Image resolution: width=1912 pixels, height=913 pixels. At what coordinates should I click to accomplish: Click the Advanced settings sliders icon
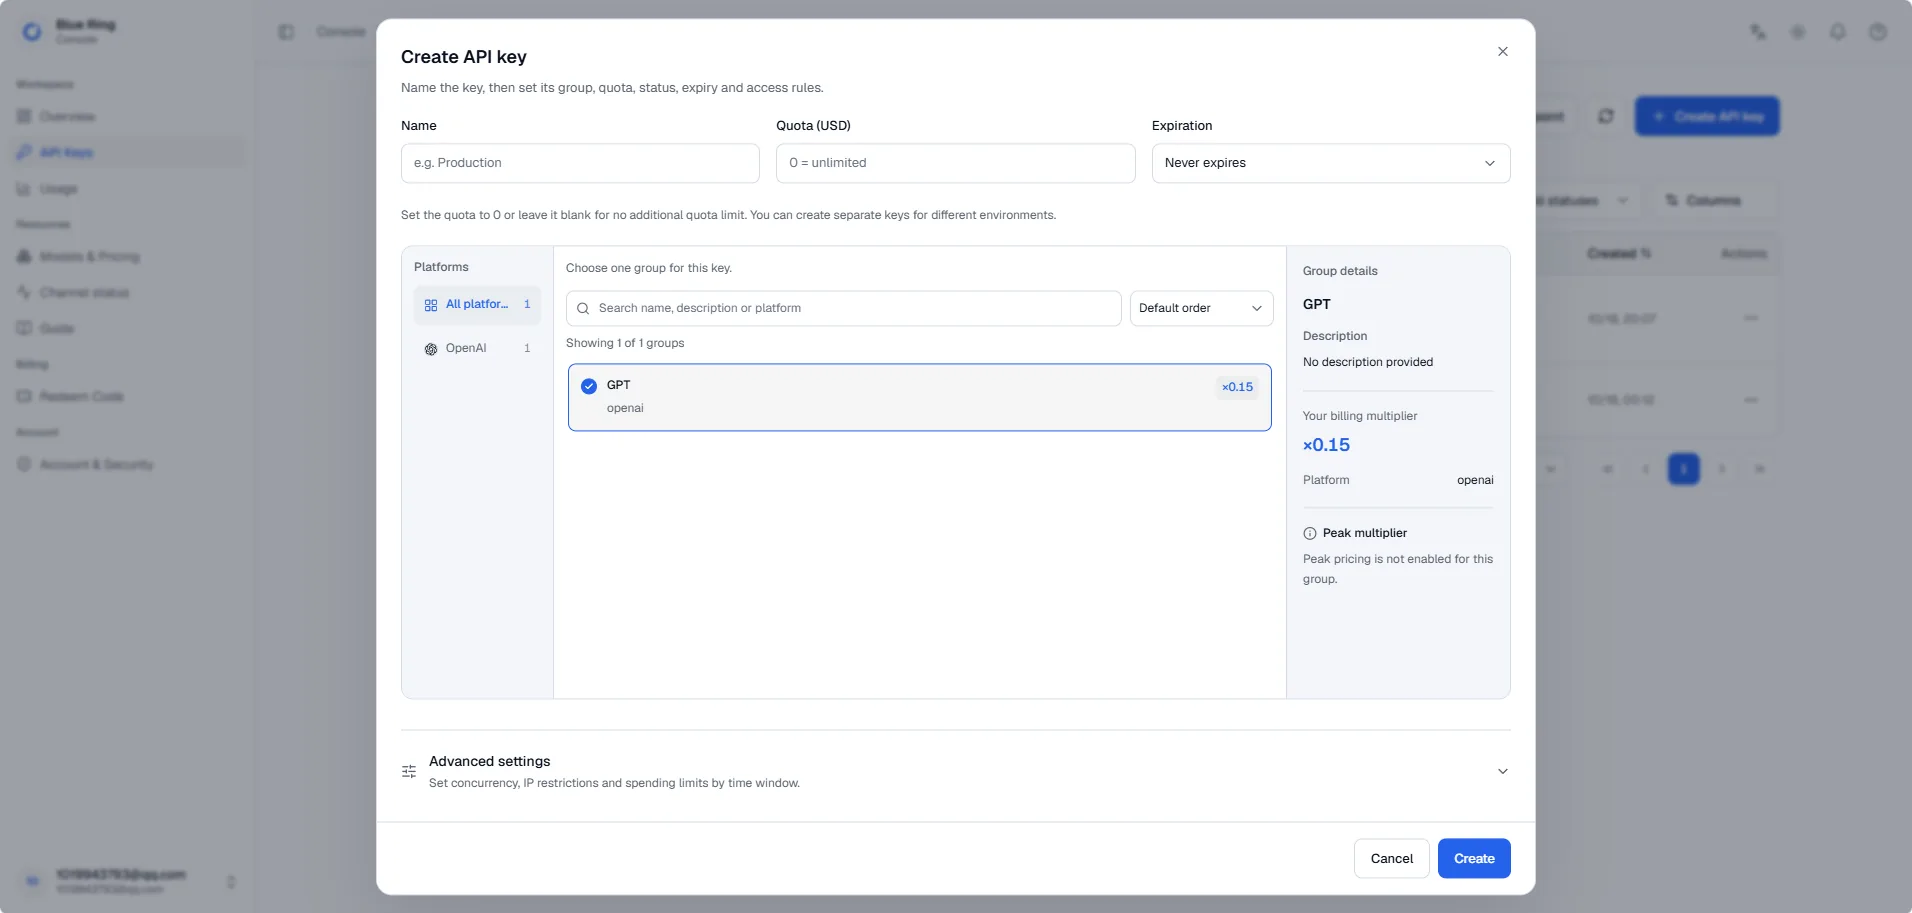click(x=409, y=771)
